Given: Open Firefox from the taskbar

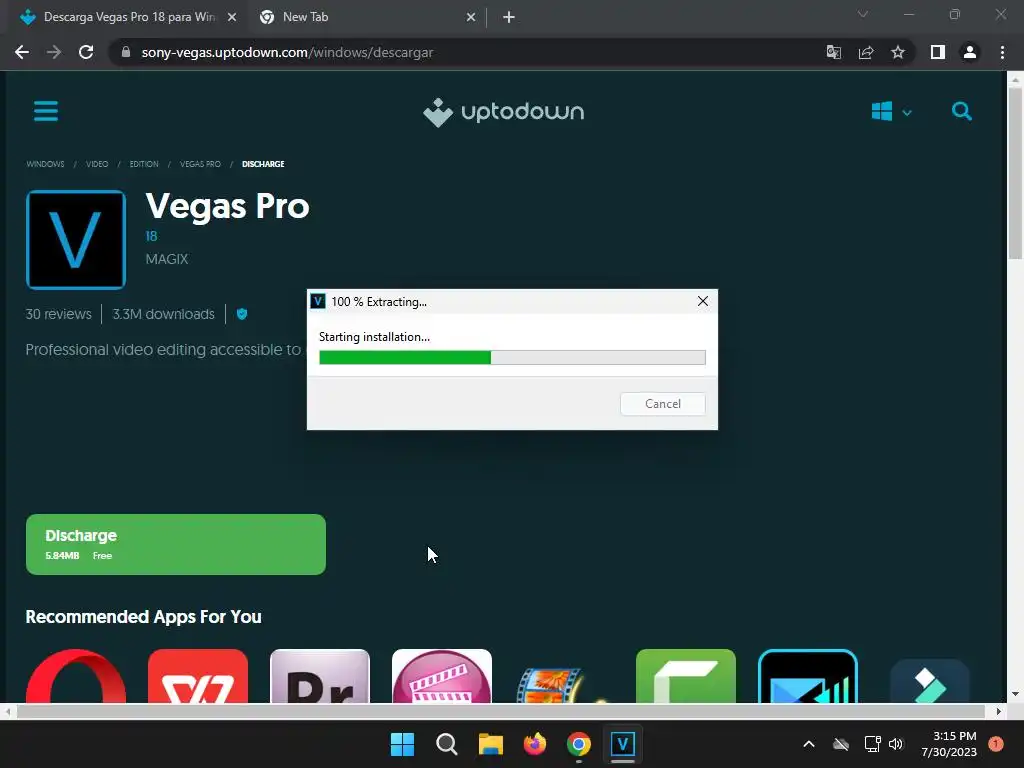Looking at the screenshot, I should click(535, 744).
